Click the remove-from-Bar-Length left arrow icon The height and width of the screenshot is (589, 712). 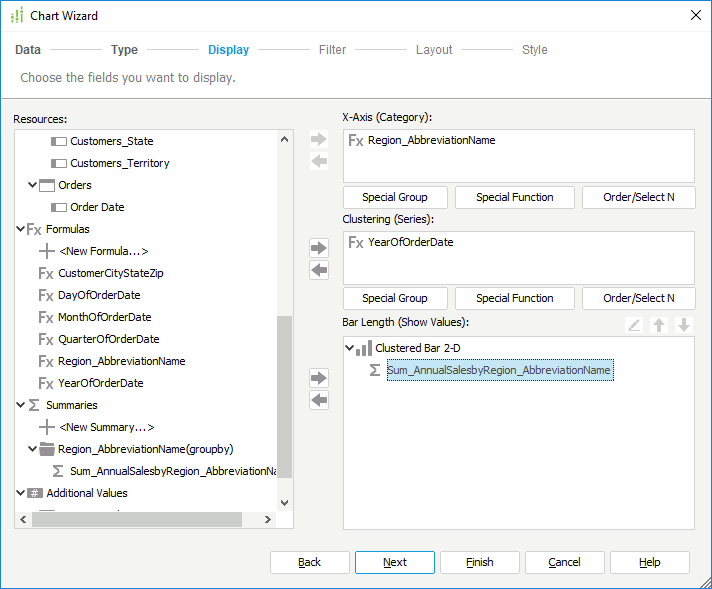point(319,400)
